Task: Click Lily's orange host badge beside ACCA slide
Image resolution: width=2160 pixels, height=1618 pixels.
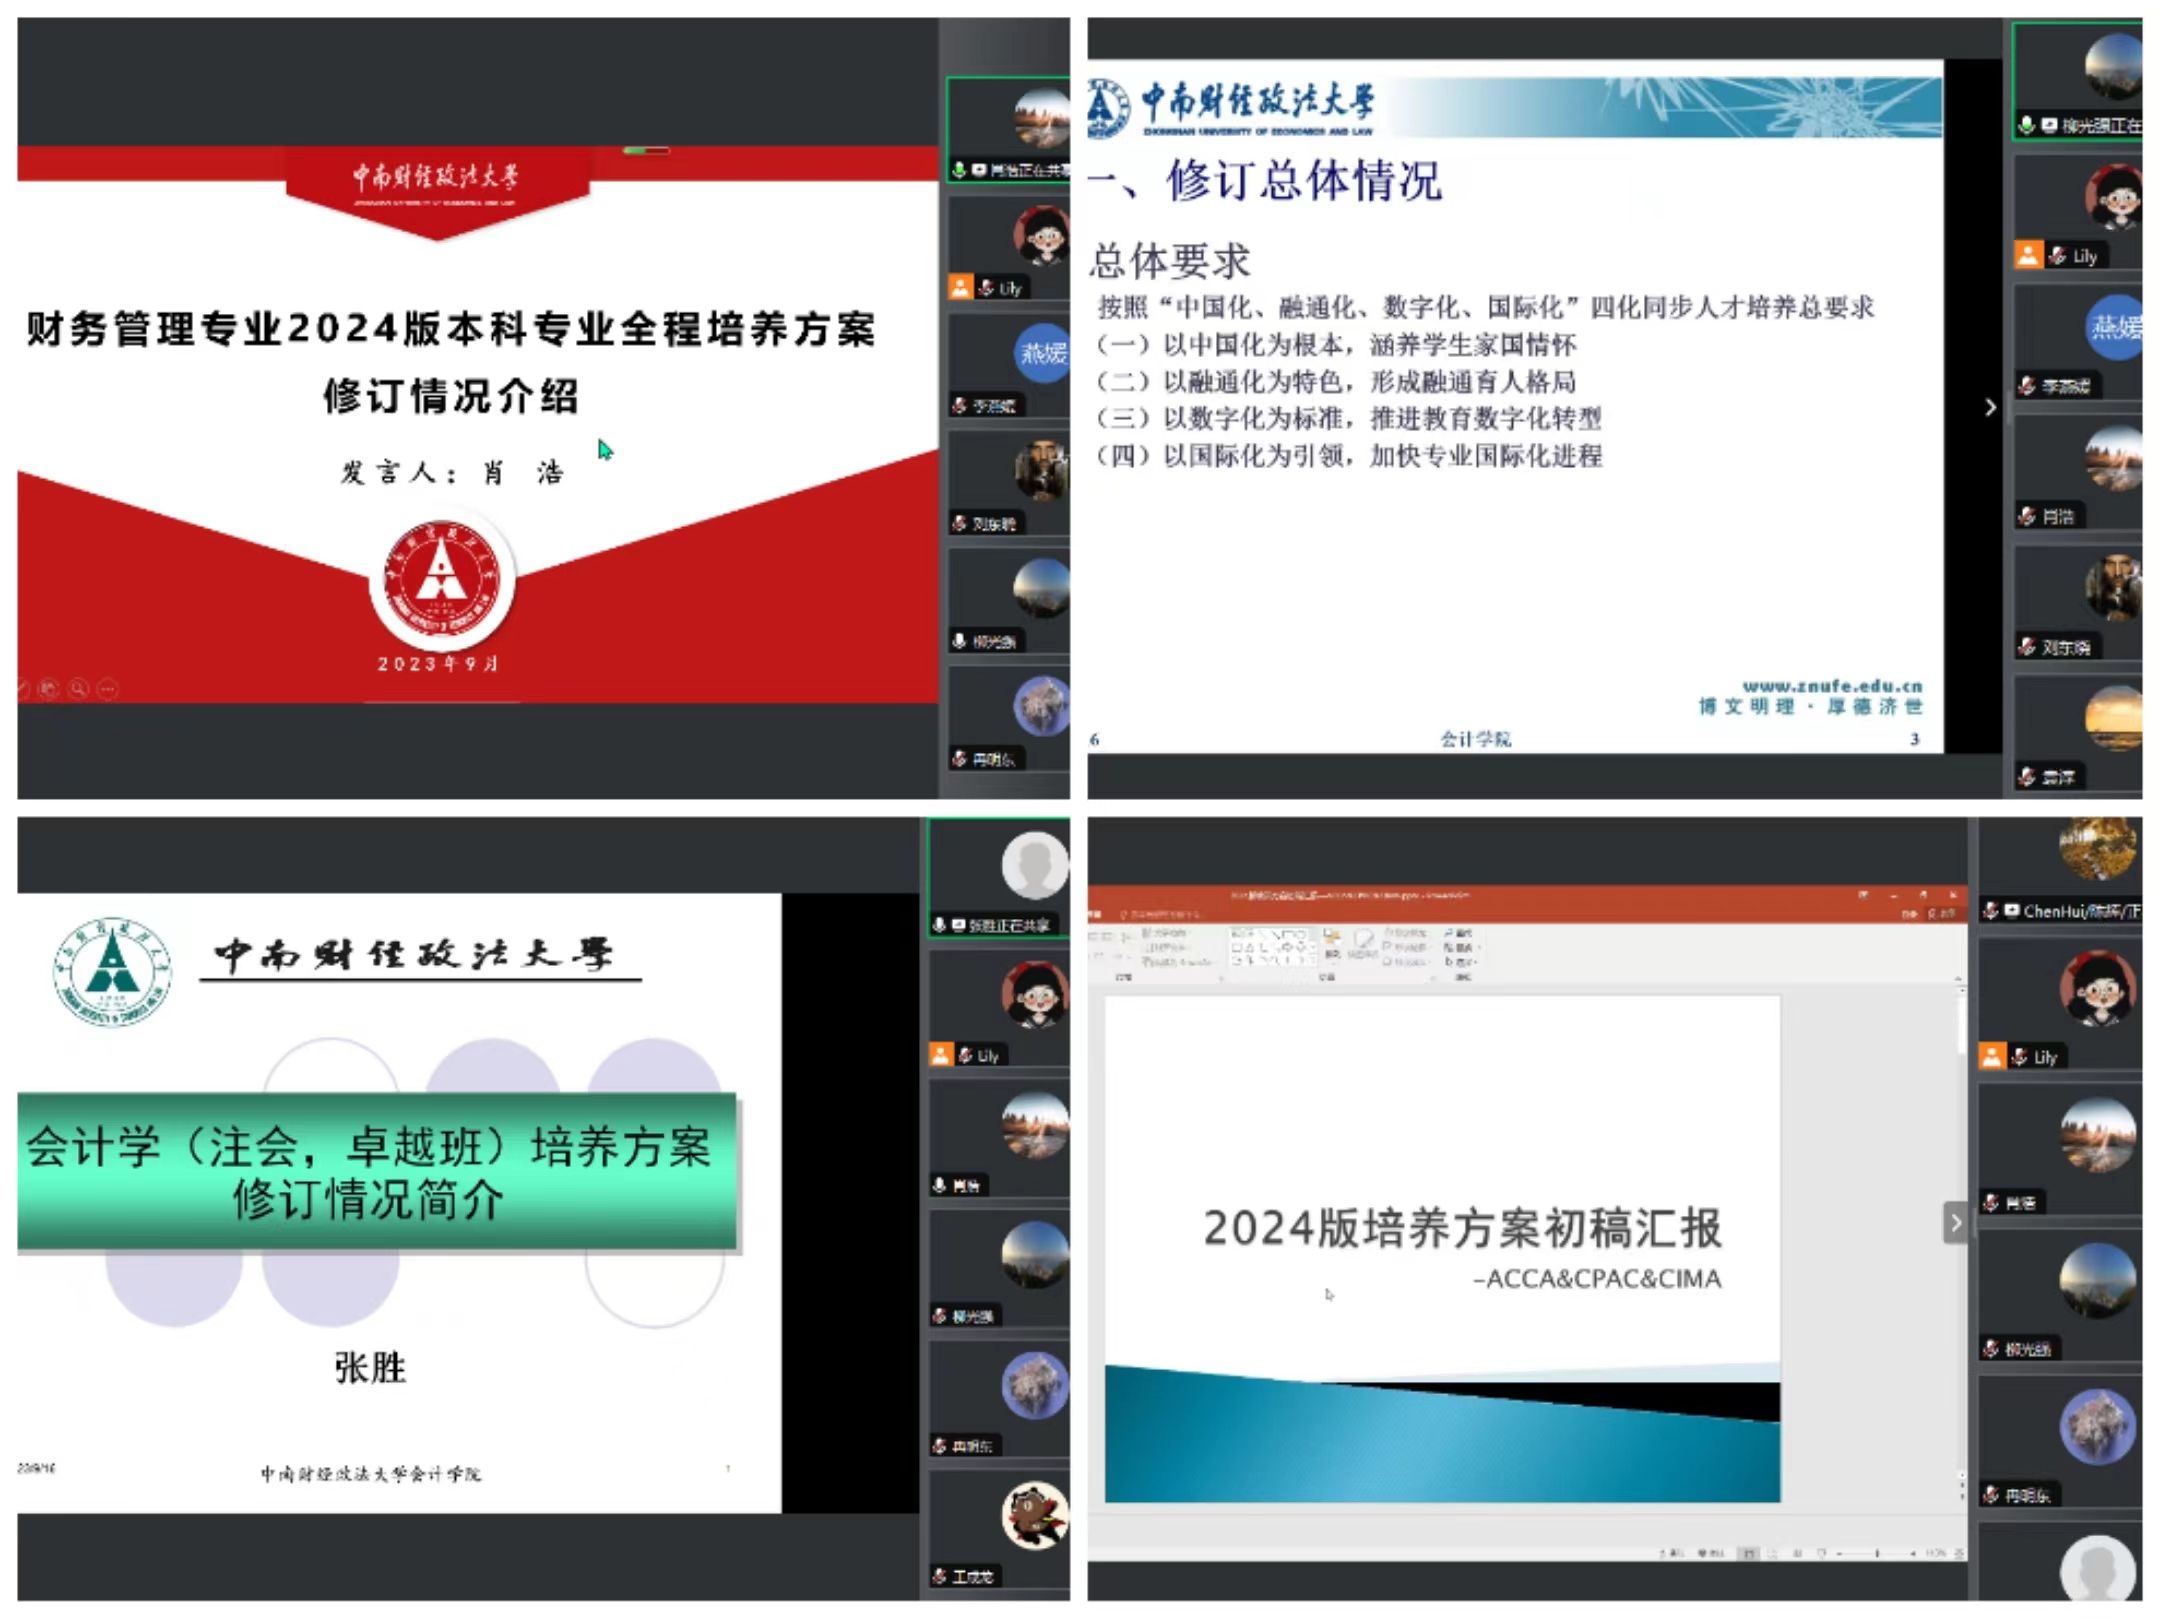Action: [1992, 1056]
